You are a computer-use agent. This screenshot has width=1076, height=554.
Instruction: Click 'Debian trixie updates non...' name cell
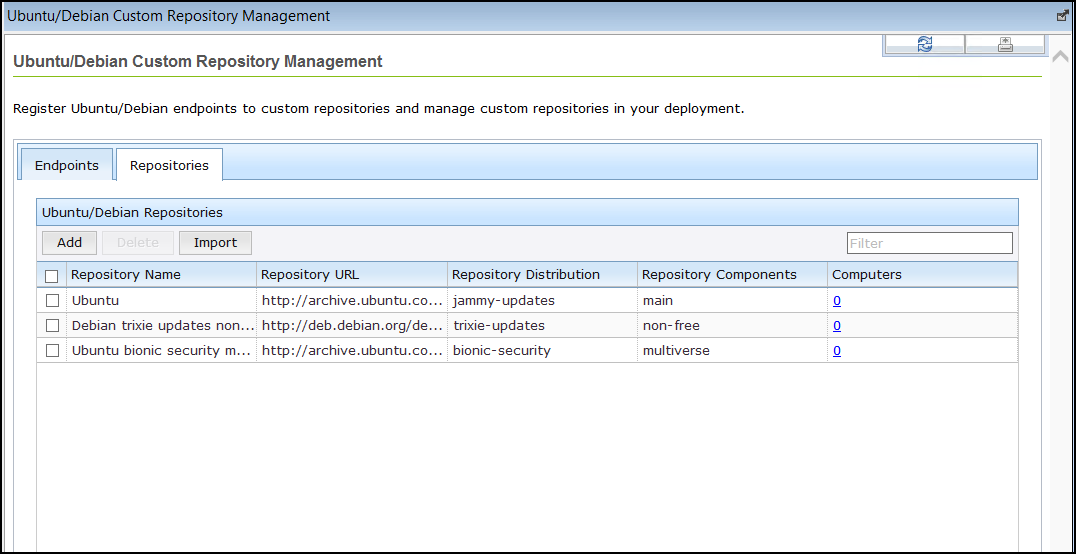(161, 325)
